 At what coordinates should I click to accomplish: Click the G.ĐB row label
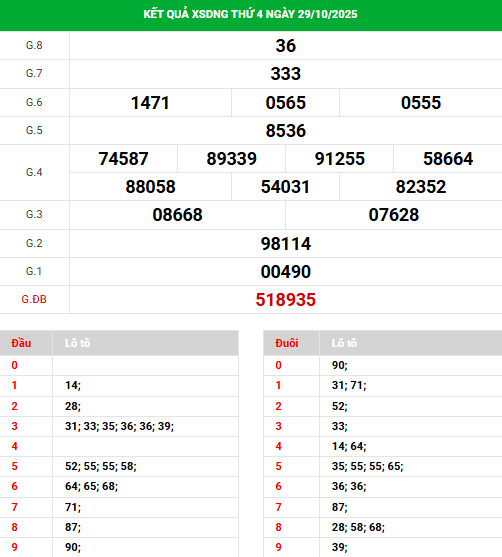pyautogui.click(x=34, y=299)
